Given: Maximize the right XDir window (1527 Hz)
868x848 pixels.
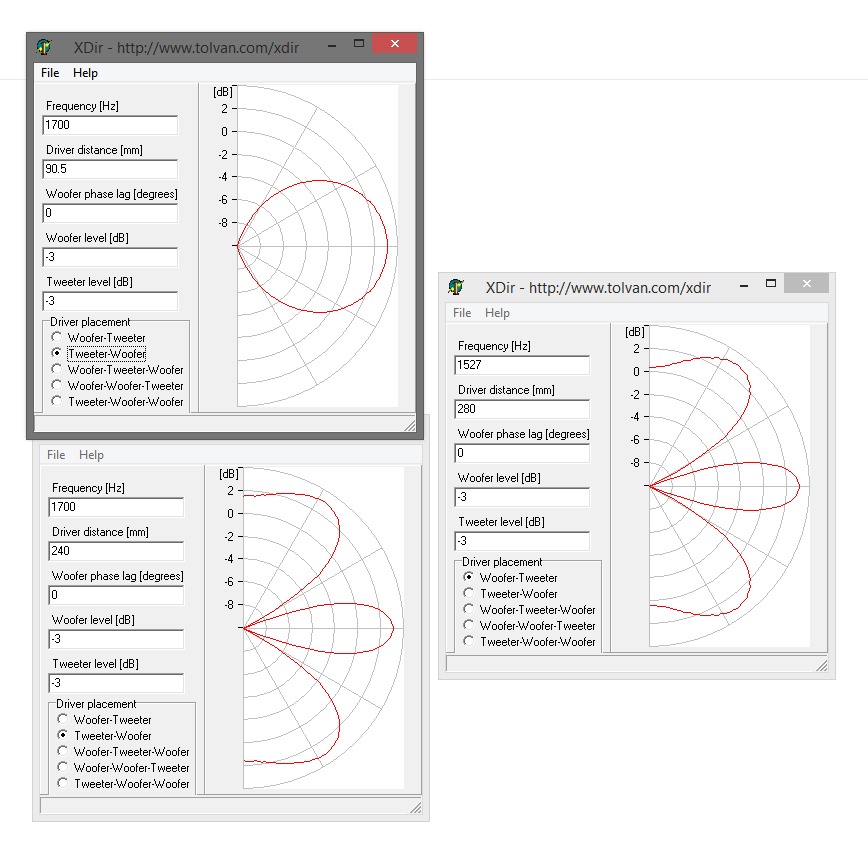Looking at the screenshot, I should (771, 284).
